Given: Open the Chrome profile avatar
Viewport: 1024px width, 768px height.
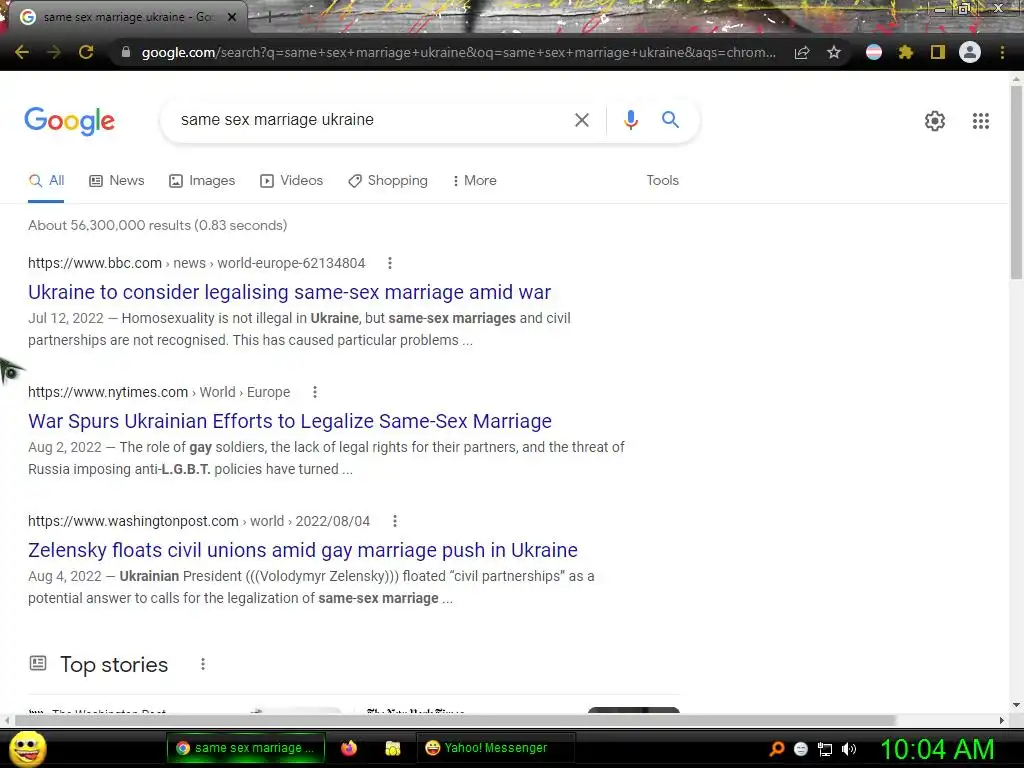Looking at the screenshot, I should [x=970, y=52].
